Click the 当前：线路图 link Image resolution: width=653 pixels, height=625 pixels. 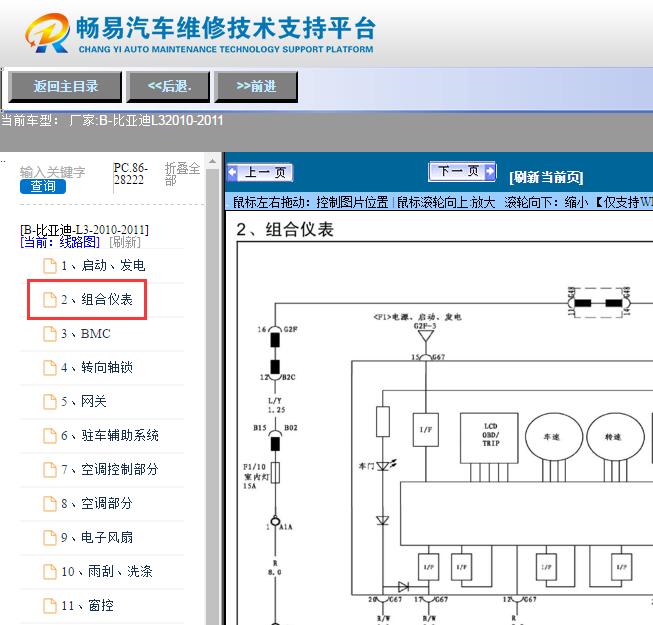click(60, 242)
